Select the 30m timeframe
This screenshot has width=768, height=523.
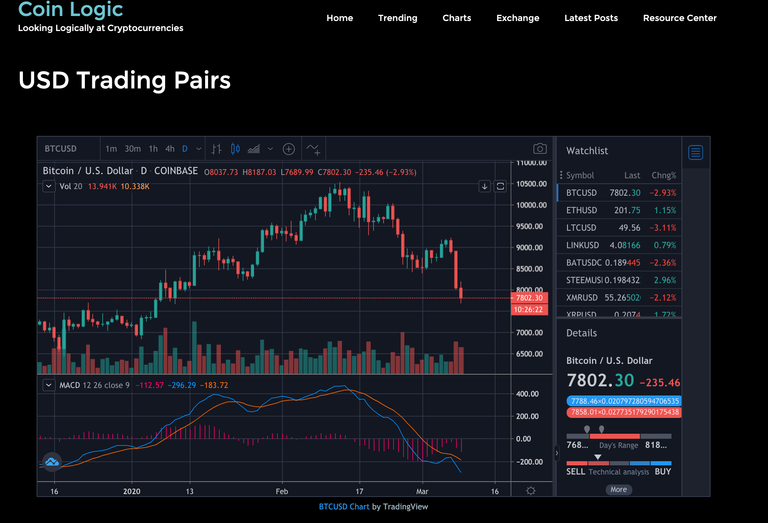[x=132, y=149]
